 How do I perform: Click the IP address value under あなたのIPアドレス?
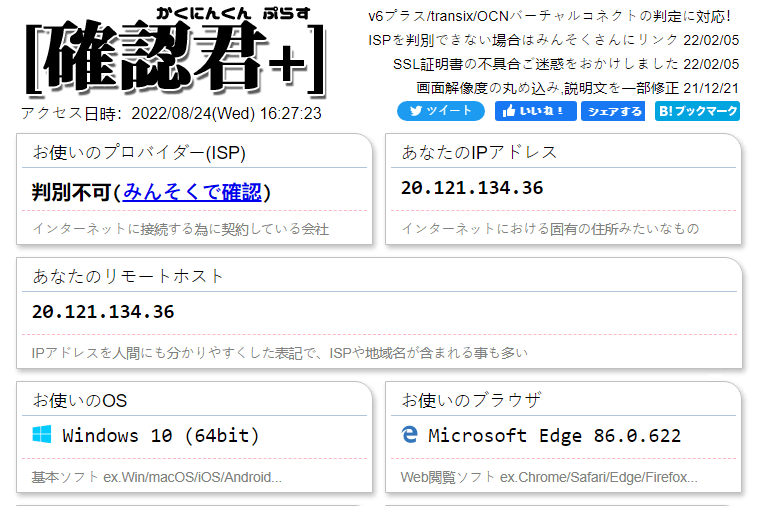[472, 188]
